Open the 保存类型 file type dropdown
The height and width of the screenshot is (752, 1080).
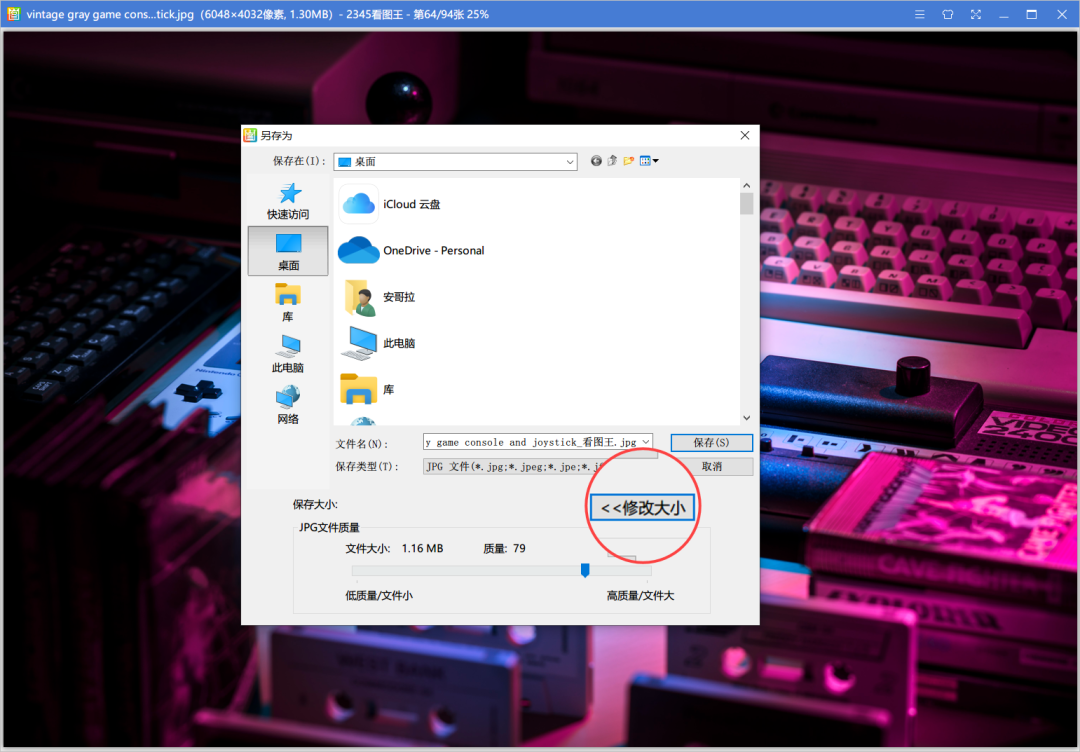point(645,465)
